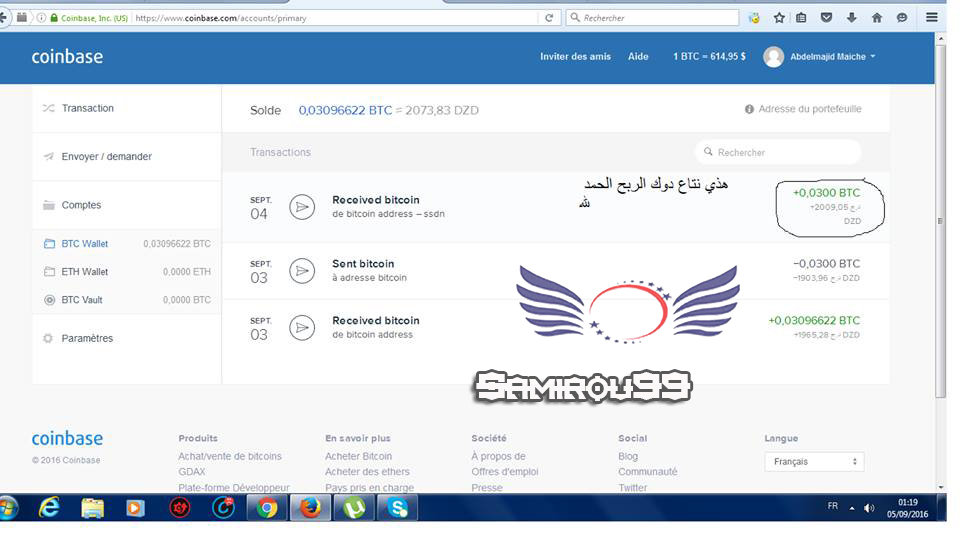960x539 pixels.
Task: Click the Firefox chat bubble icon
Action: tap(902, 18)
